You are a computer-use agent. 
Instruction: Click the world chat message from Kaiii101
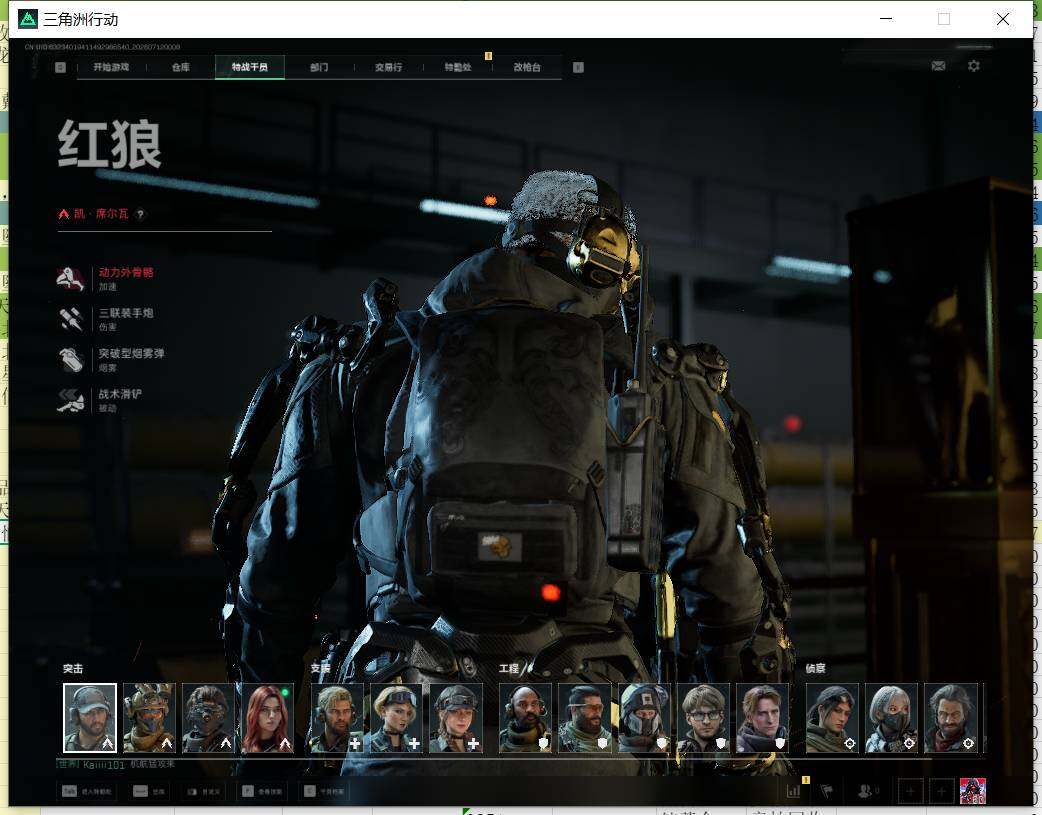[116, 764]
